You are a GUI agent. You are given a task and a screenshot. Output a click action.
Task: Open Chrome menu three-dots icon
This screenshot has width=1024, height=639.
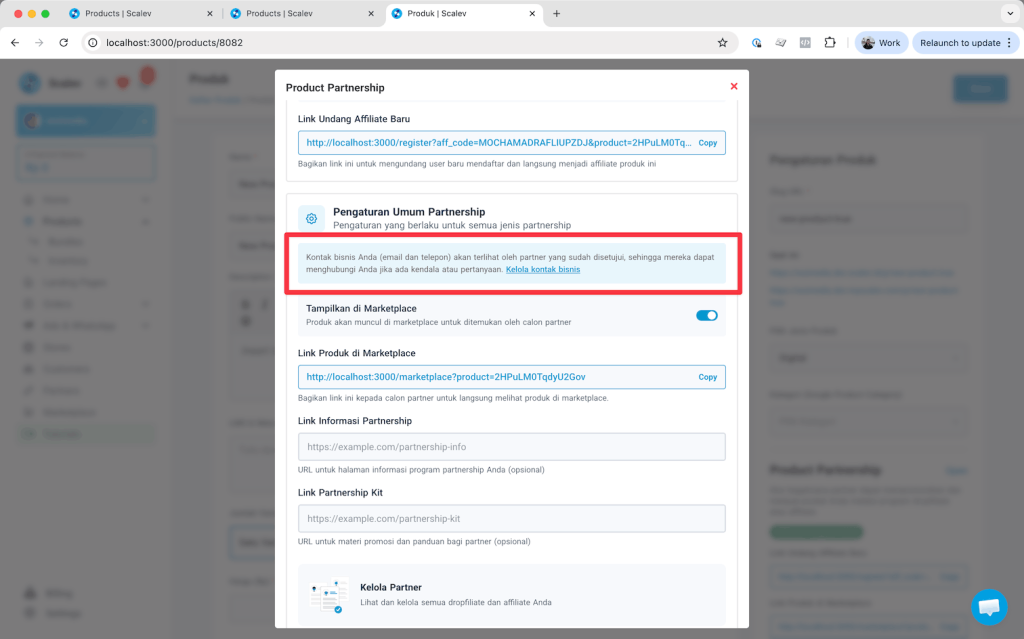[1010, 42]
